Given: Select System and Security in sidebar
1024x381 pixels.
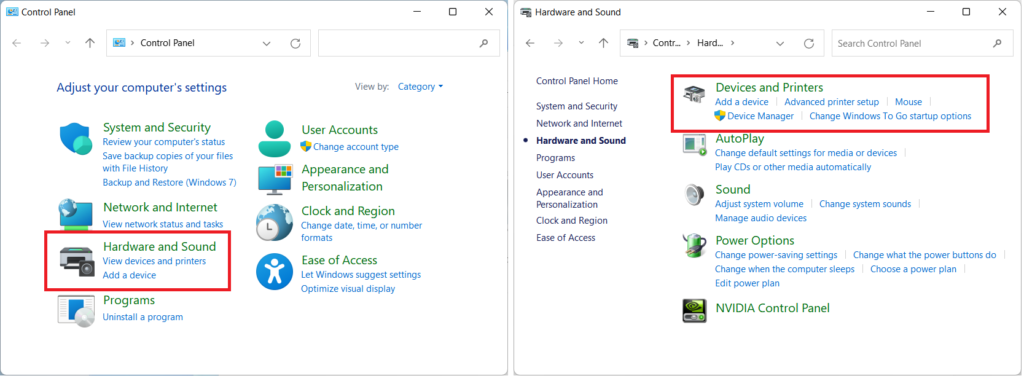Looking at the screenshot, I should (x=577, y=106).
